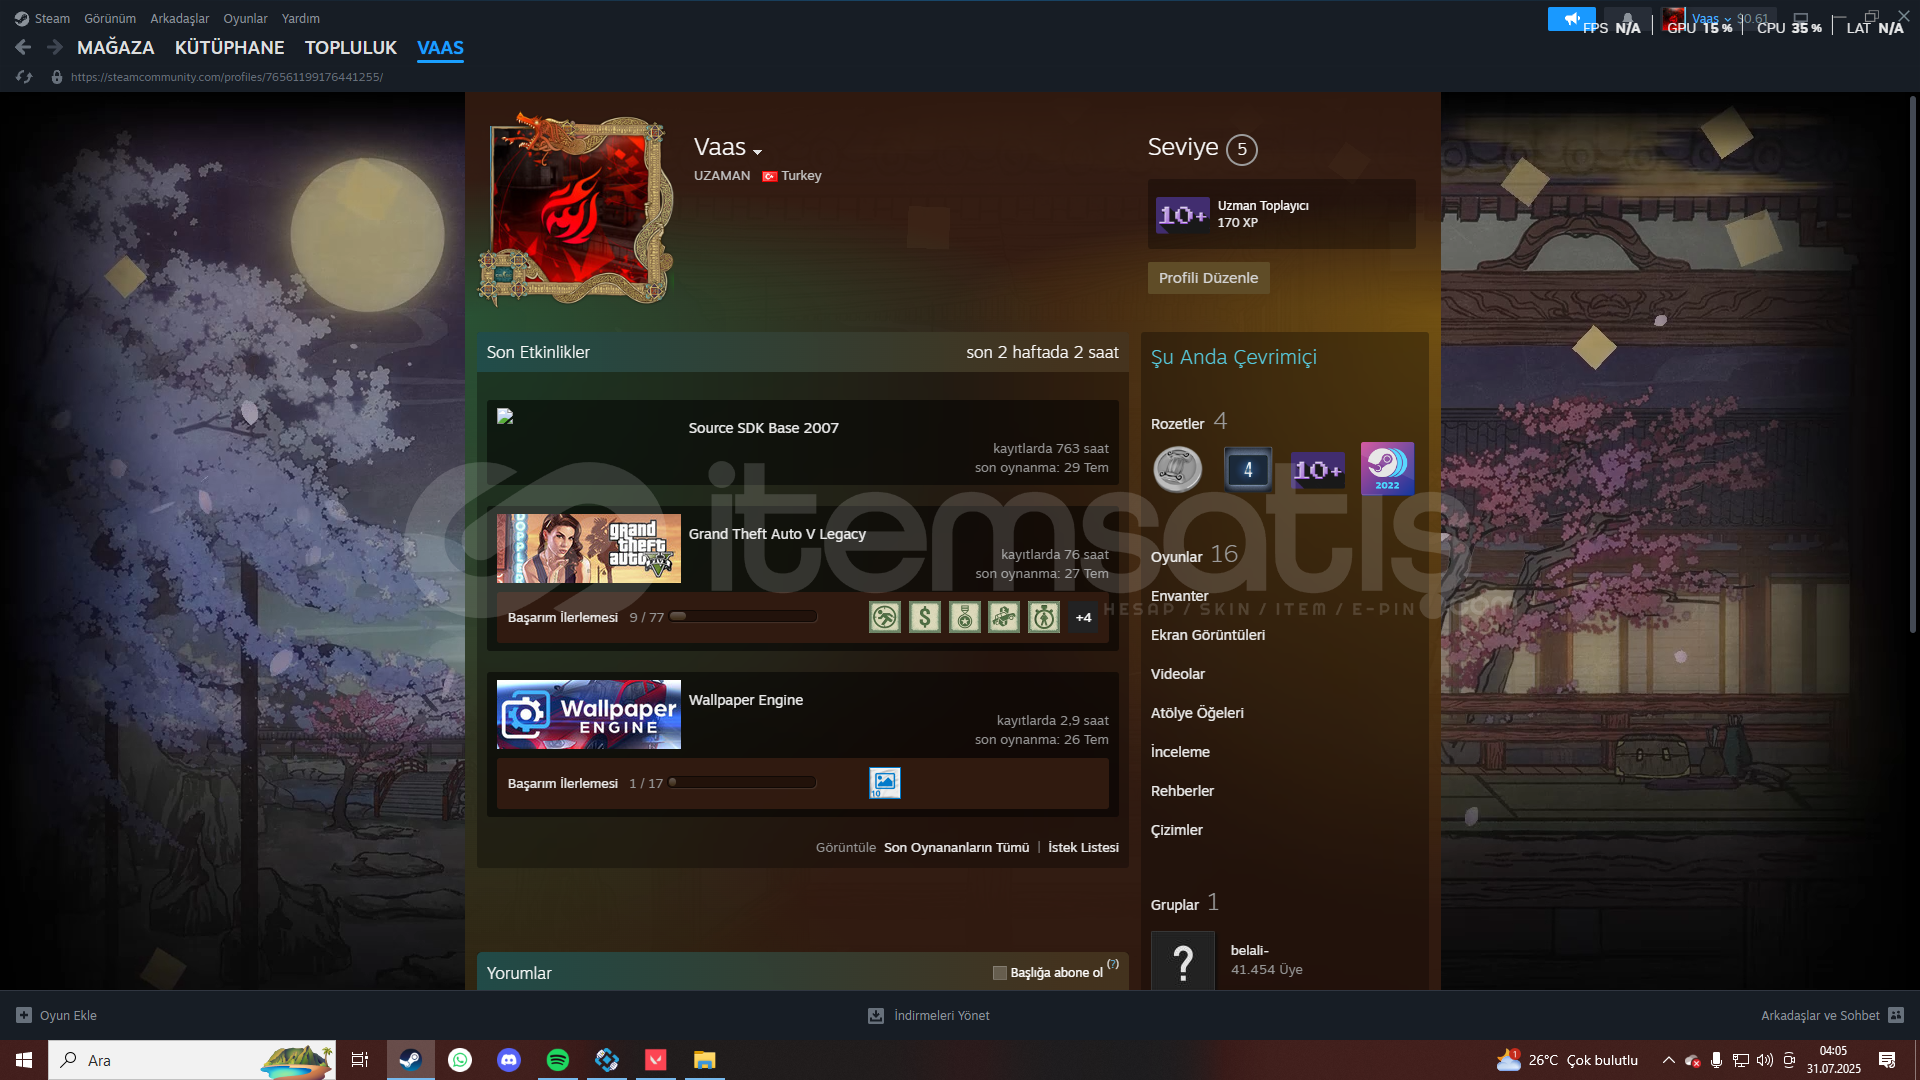Click the profile URL address field

point(227,77)
